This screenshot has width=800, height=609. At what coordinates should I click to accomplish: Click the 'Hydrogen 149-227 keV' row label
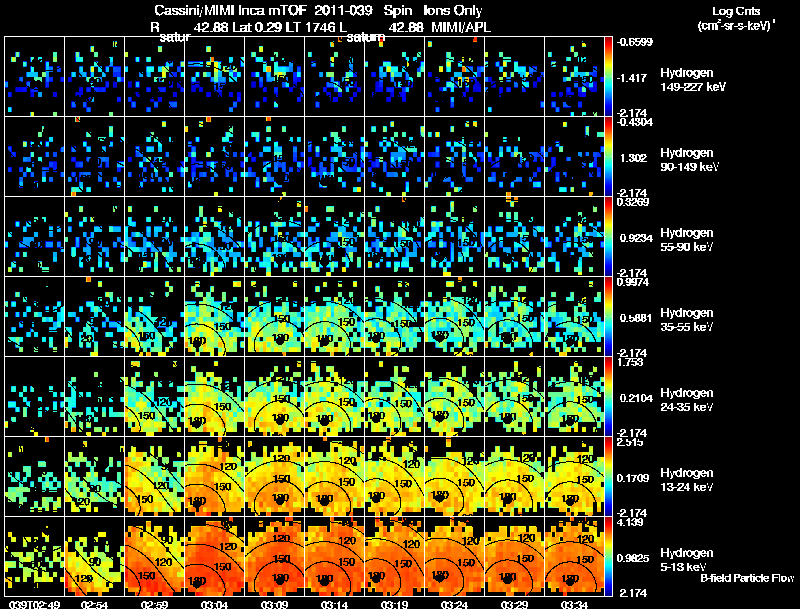693,80
